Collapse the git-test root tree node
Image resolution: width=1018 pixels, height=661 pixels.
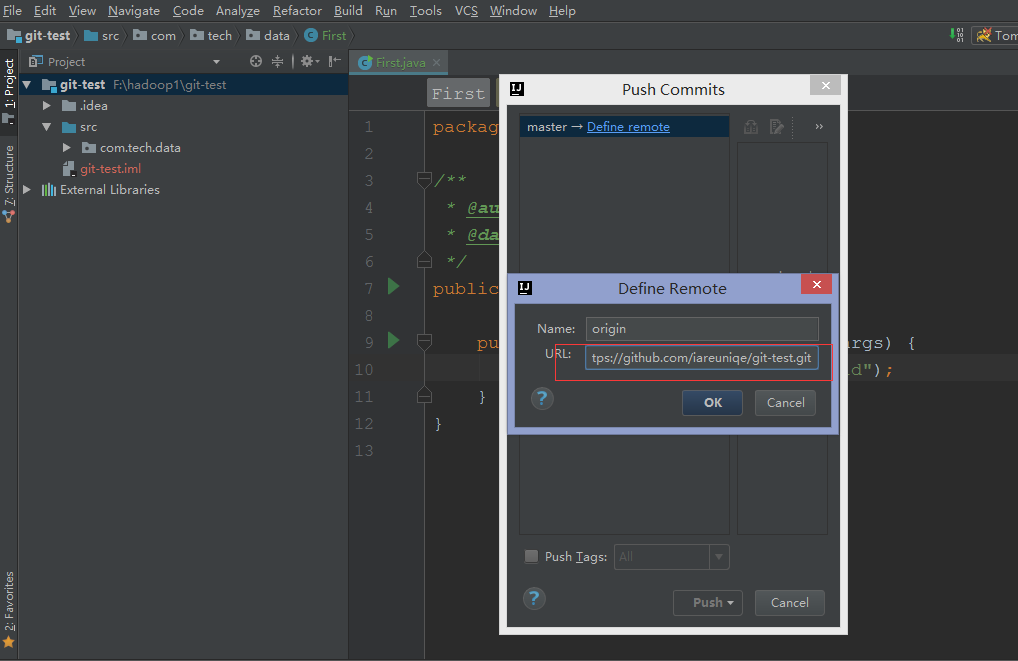click(x=27, y=84)
